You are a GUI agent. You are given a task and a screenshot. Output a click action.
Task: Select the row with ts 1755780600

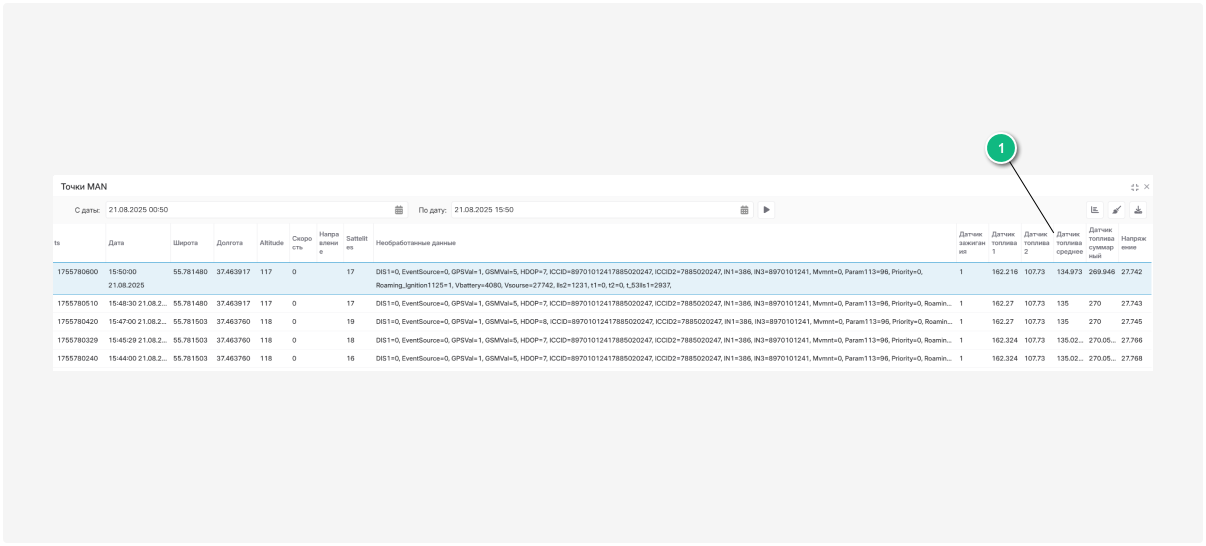click(x=602, y=278)
